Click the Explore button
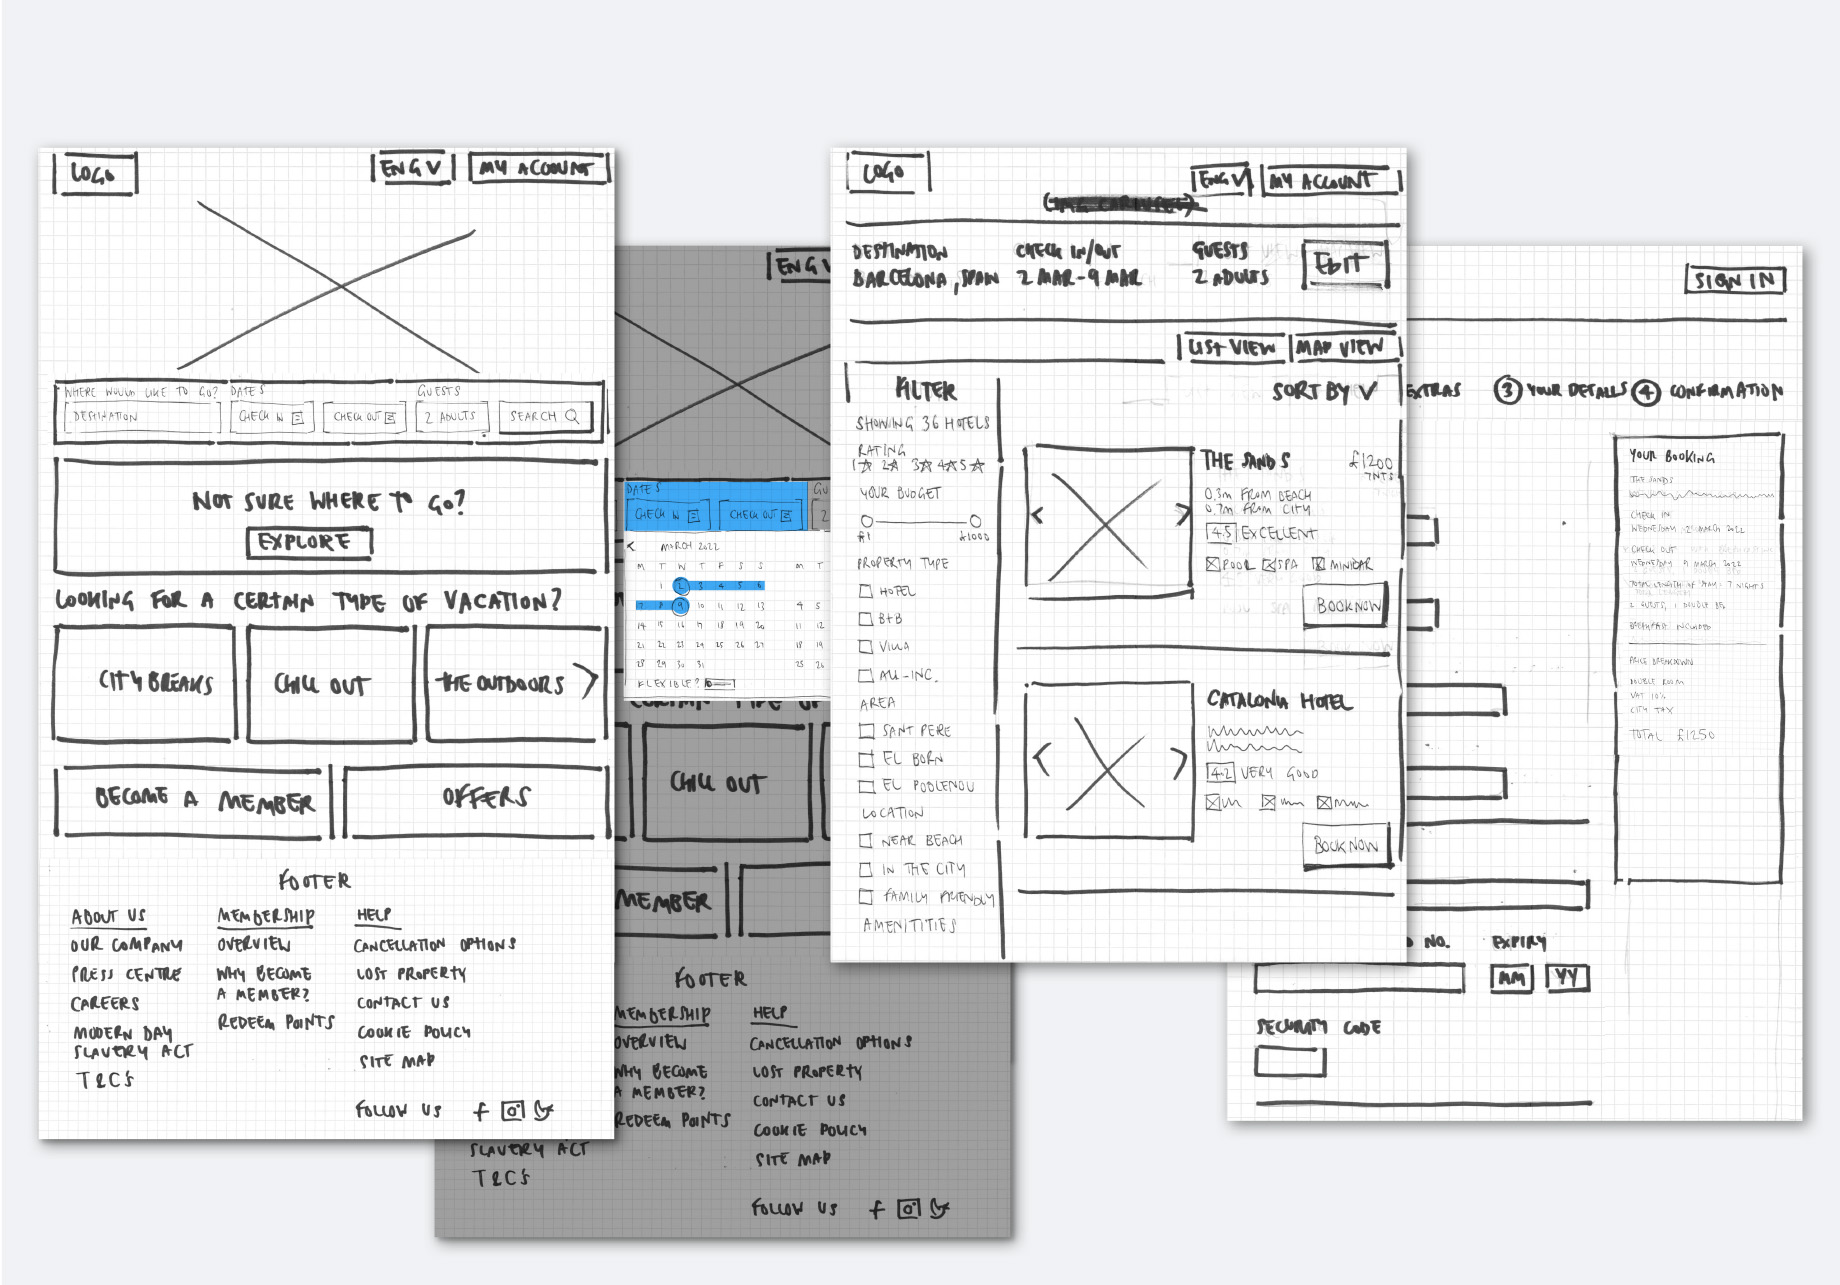 pos(309,542)
